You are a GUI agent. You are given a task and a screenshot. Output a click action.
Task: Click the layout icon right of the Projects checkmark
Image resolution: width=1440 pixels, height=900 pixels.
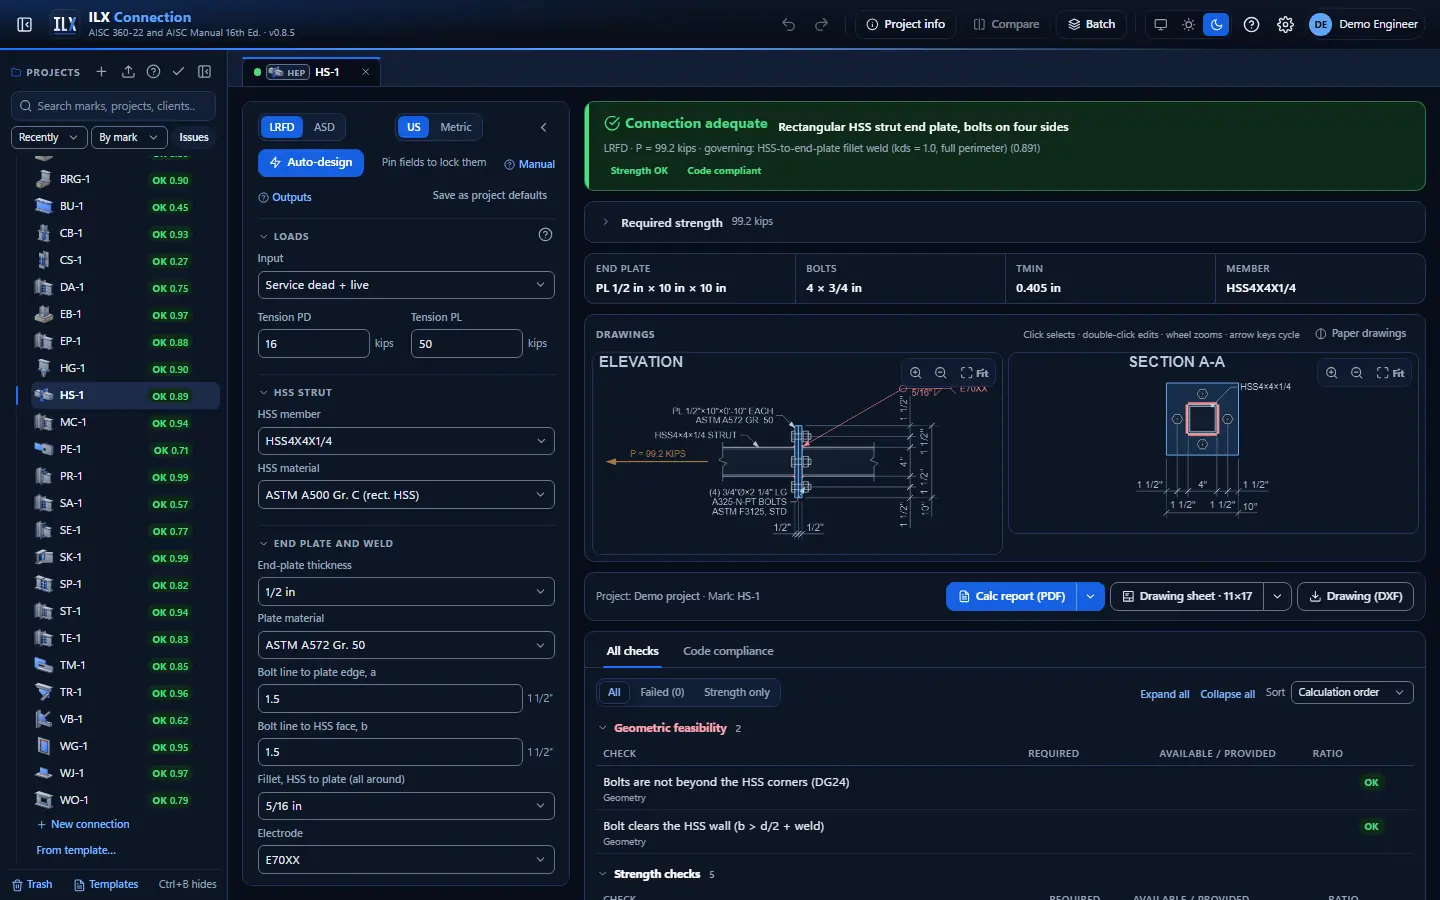[205, 72]
